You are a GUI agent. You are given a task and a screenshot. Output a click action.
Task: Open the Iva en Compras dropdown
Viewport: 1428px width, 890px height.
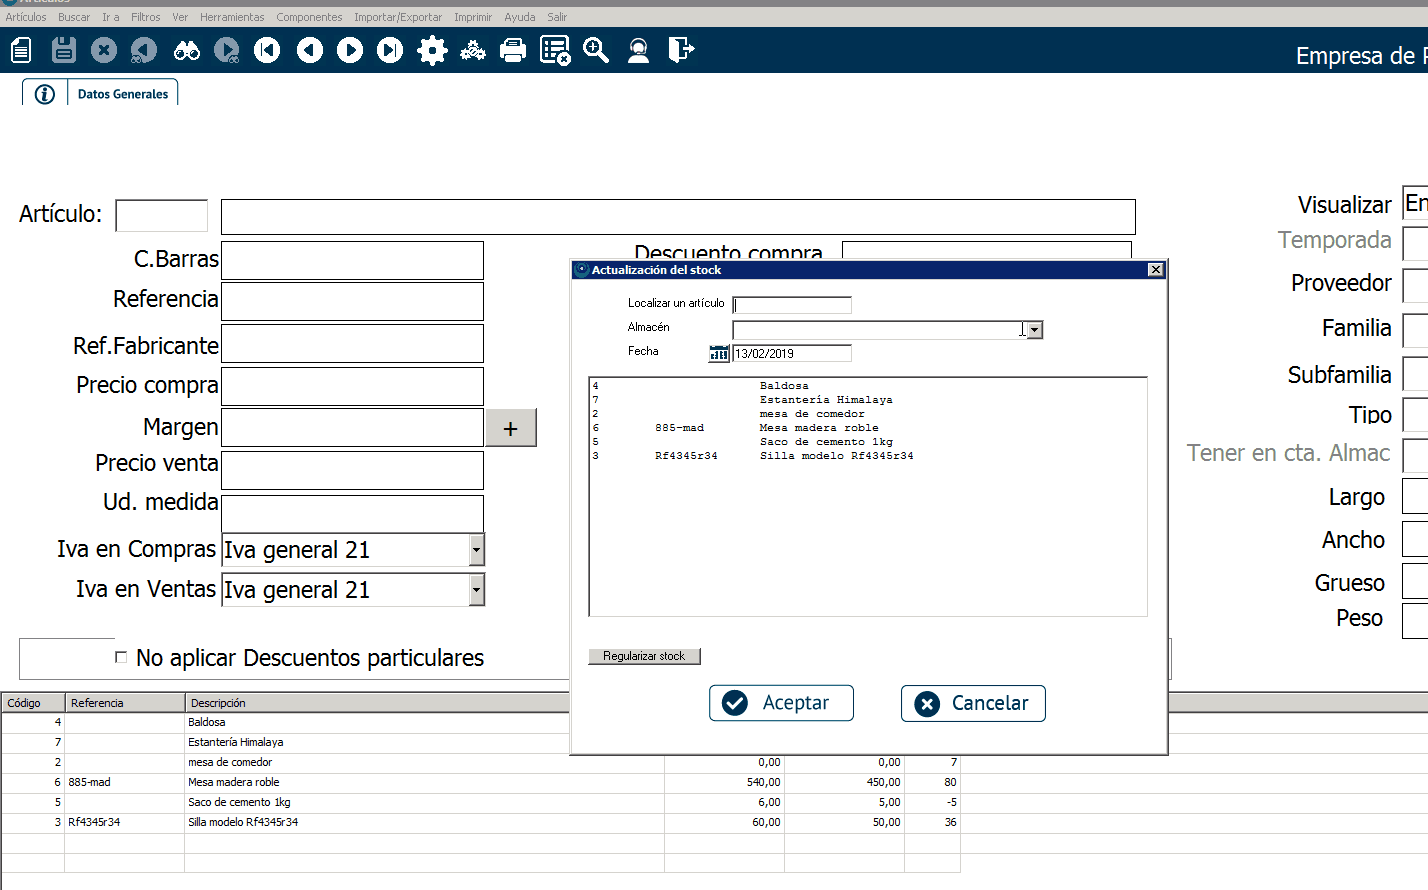[476, 550]
